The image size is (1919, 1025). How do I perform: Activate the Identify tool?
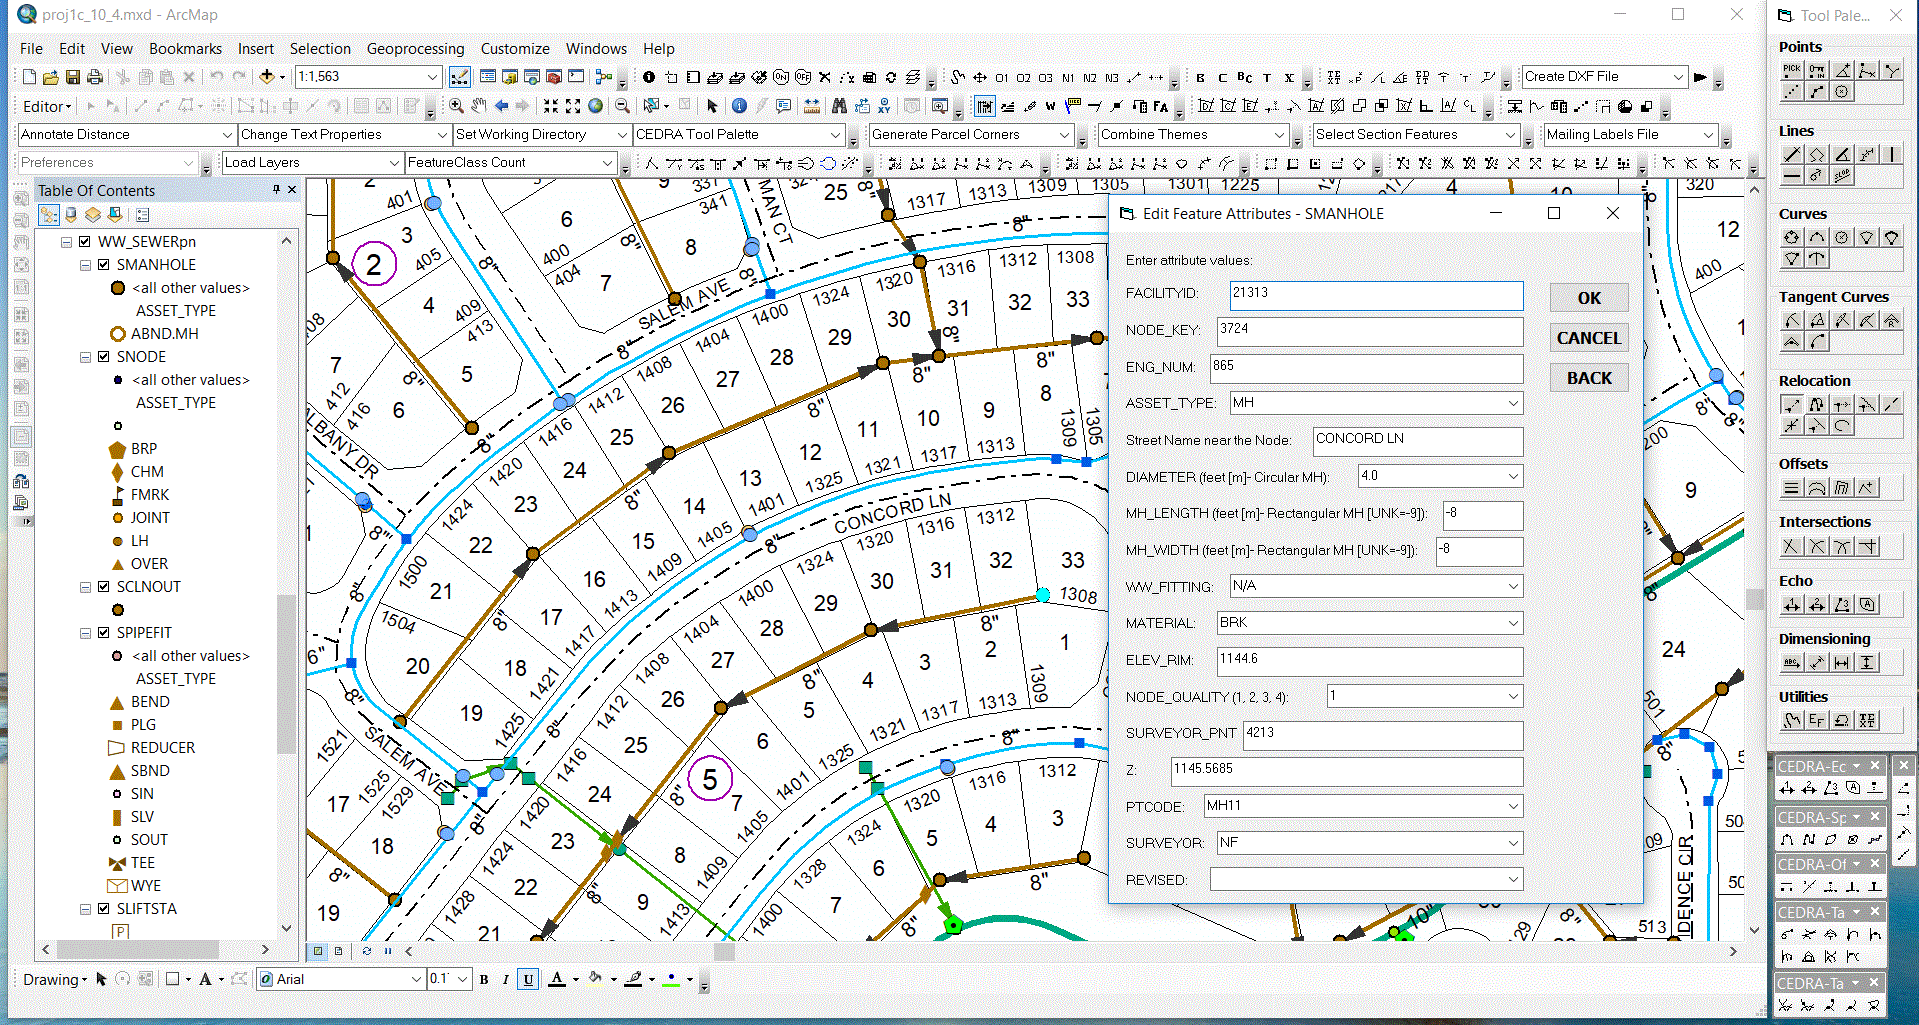click(x=739, y=106)
